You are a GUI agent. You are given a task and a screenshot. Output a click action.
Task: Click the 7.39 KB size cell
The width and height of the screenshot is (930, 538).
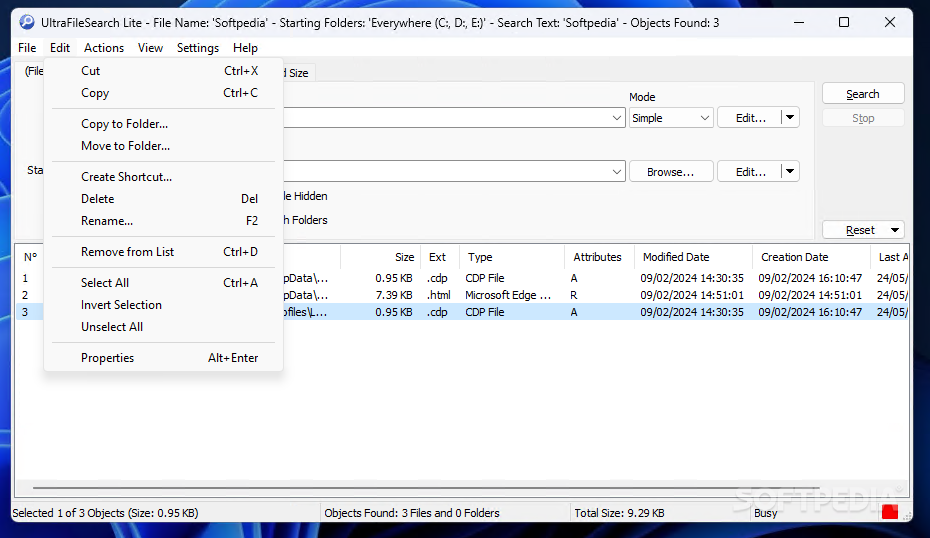click(394, 295)
